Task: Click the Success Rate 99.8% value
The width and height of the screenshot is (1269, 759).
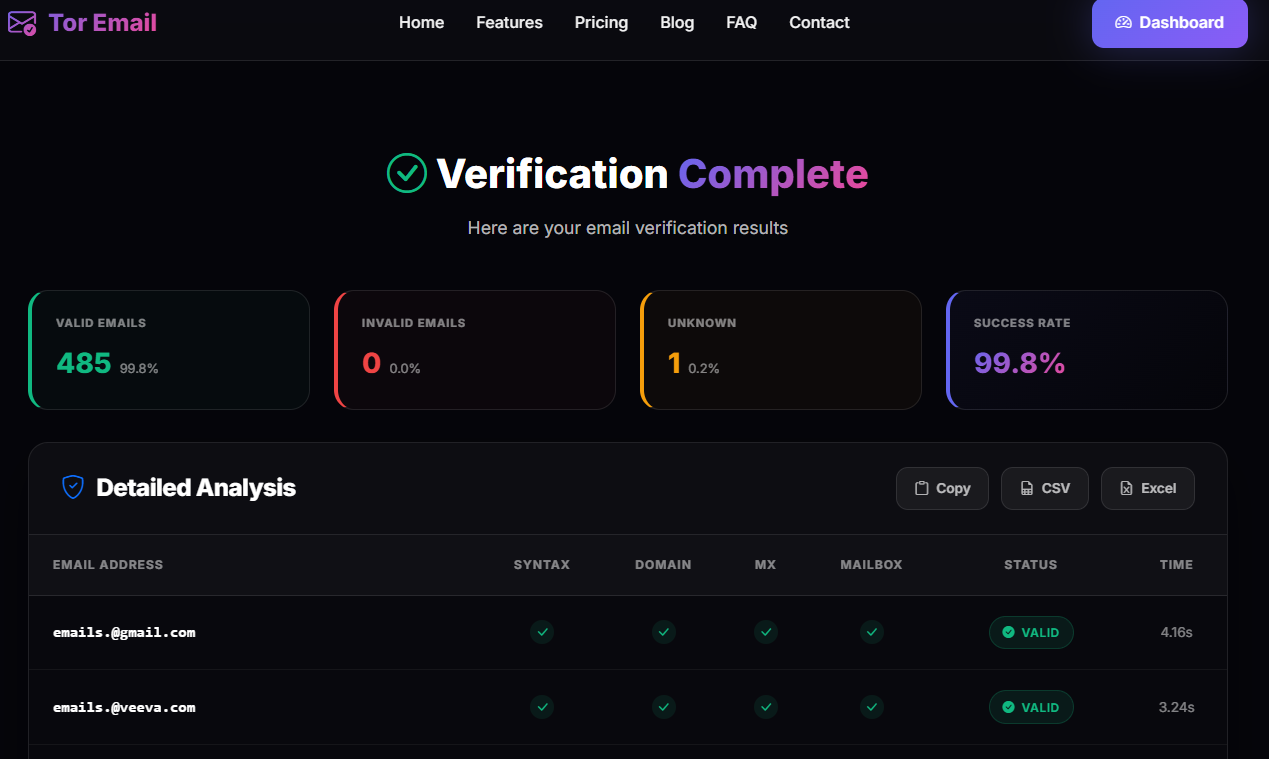Action: pyautogui.click(x=1019, y=363)
